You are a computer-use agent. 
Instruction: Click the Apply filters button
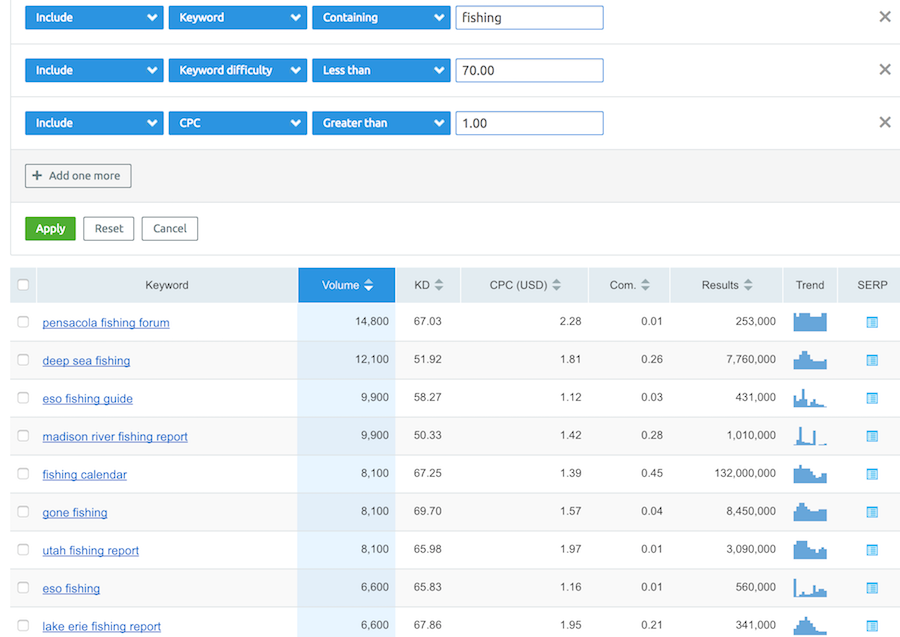click(51, 228)
